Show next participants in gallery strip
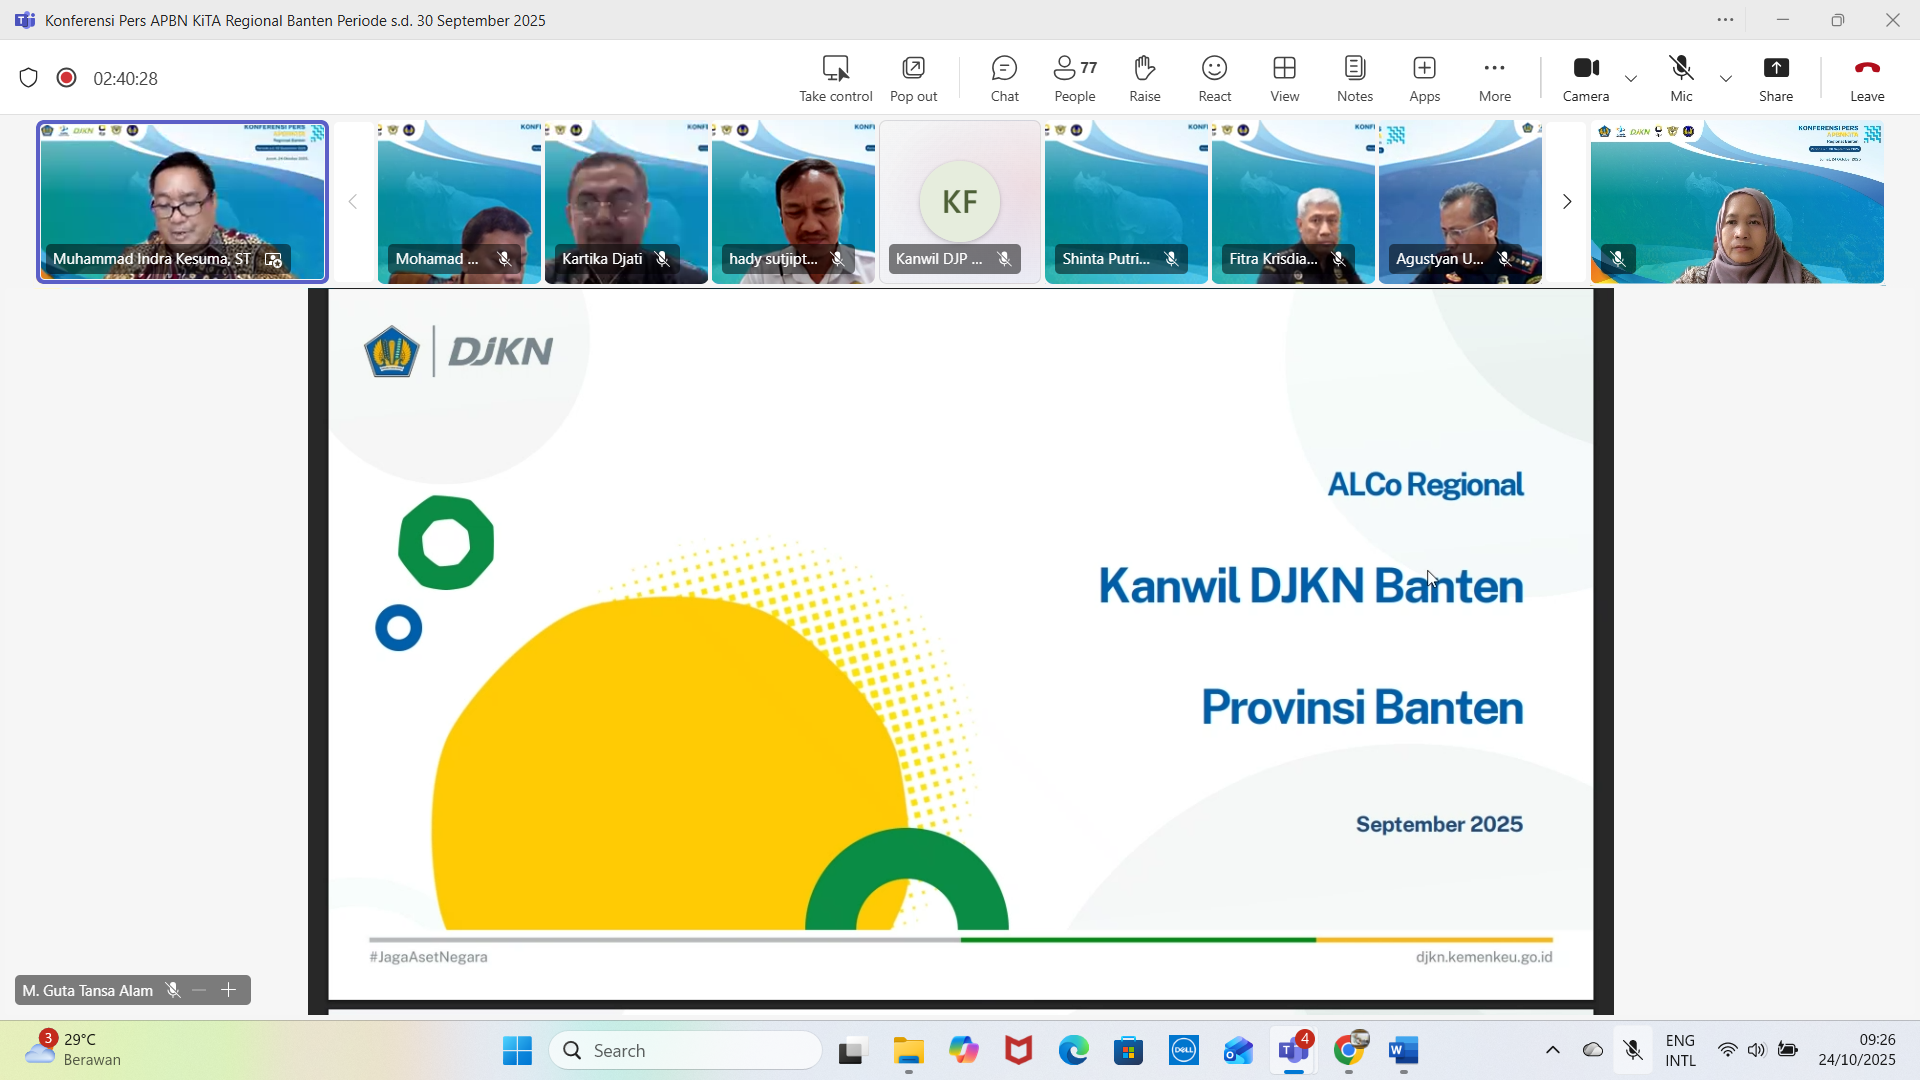The height and width of the screenshot is (1080, 1920). click(x=1567, y=202)
